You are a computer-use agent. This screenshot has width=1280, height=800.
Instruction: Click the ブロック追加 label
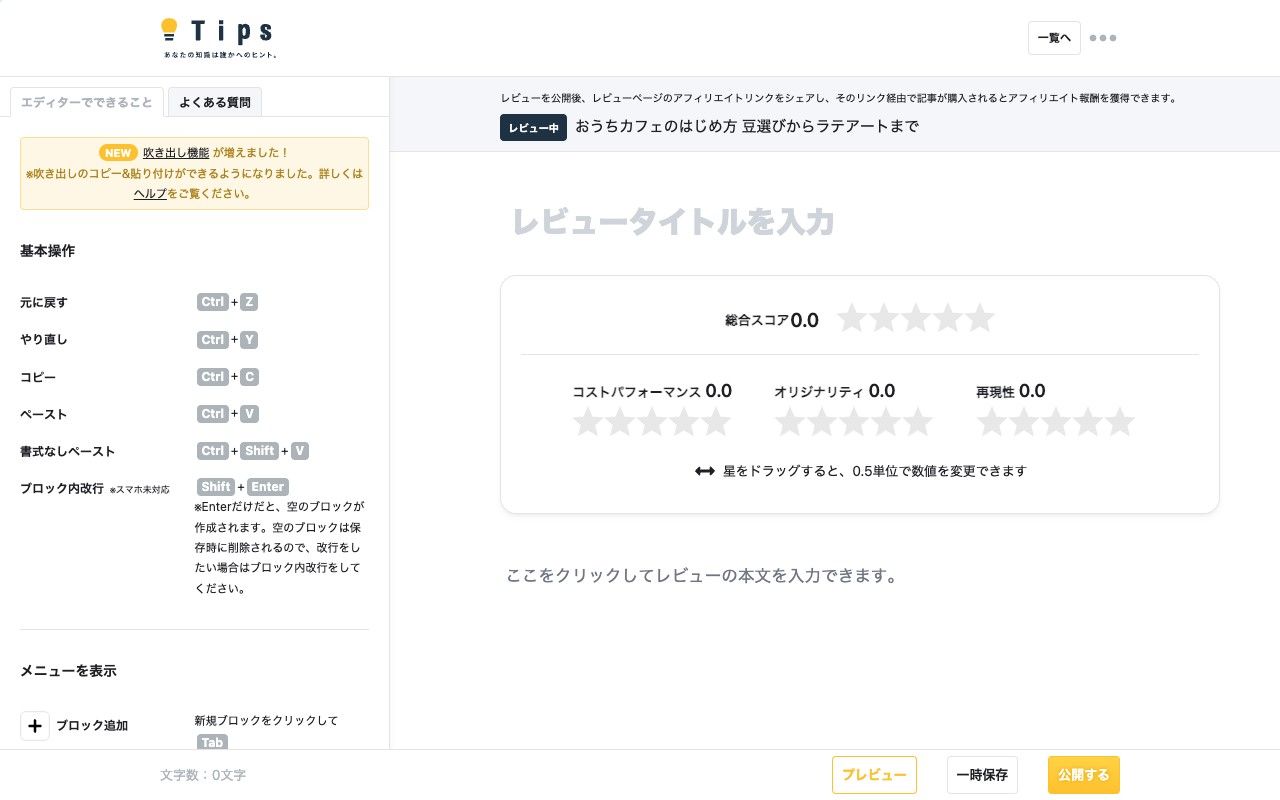(x=92, y=726)
